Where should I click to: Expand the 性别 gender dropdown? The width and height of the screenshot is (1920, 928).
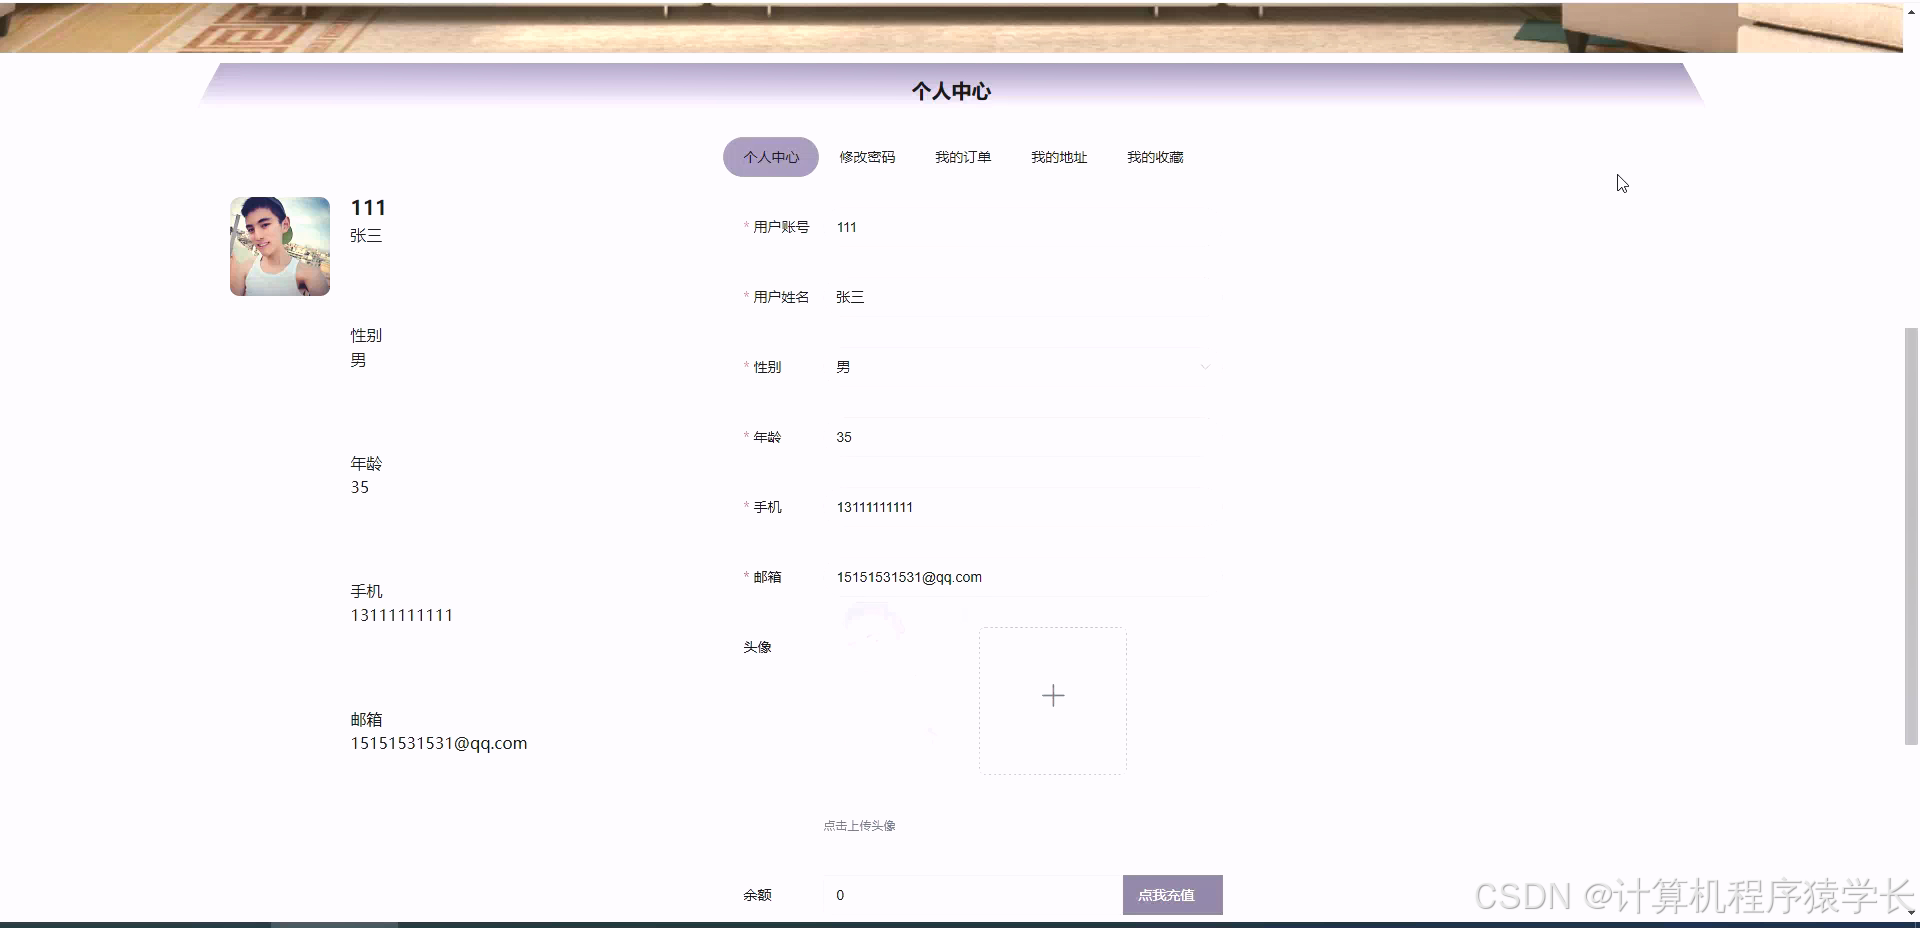tap(1020, 366)
